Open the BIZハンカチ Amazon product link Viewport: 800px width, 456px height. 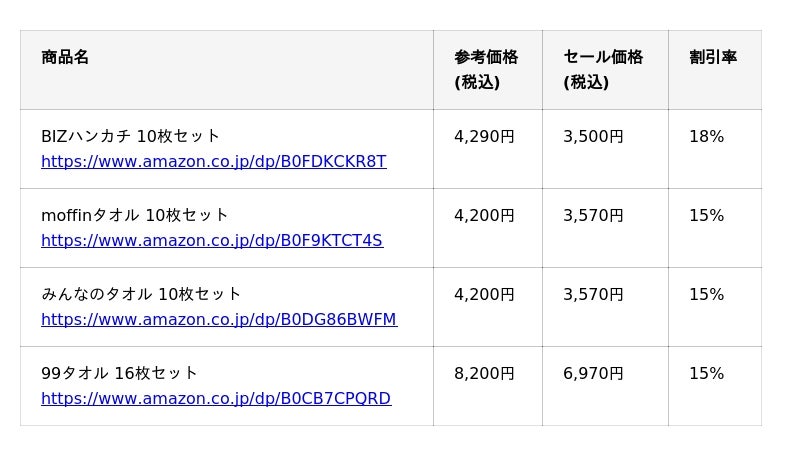(x=213, y=162)
